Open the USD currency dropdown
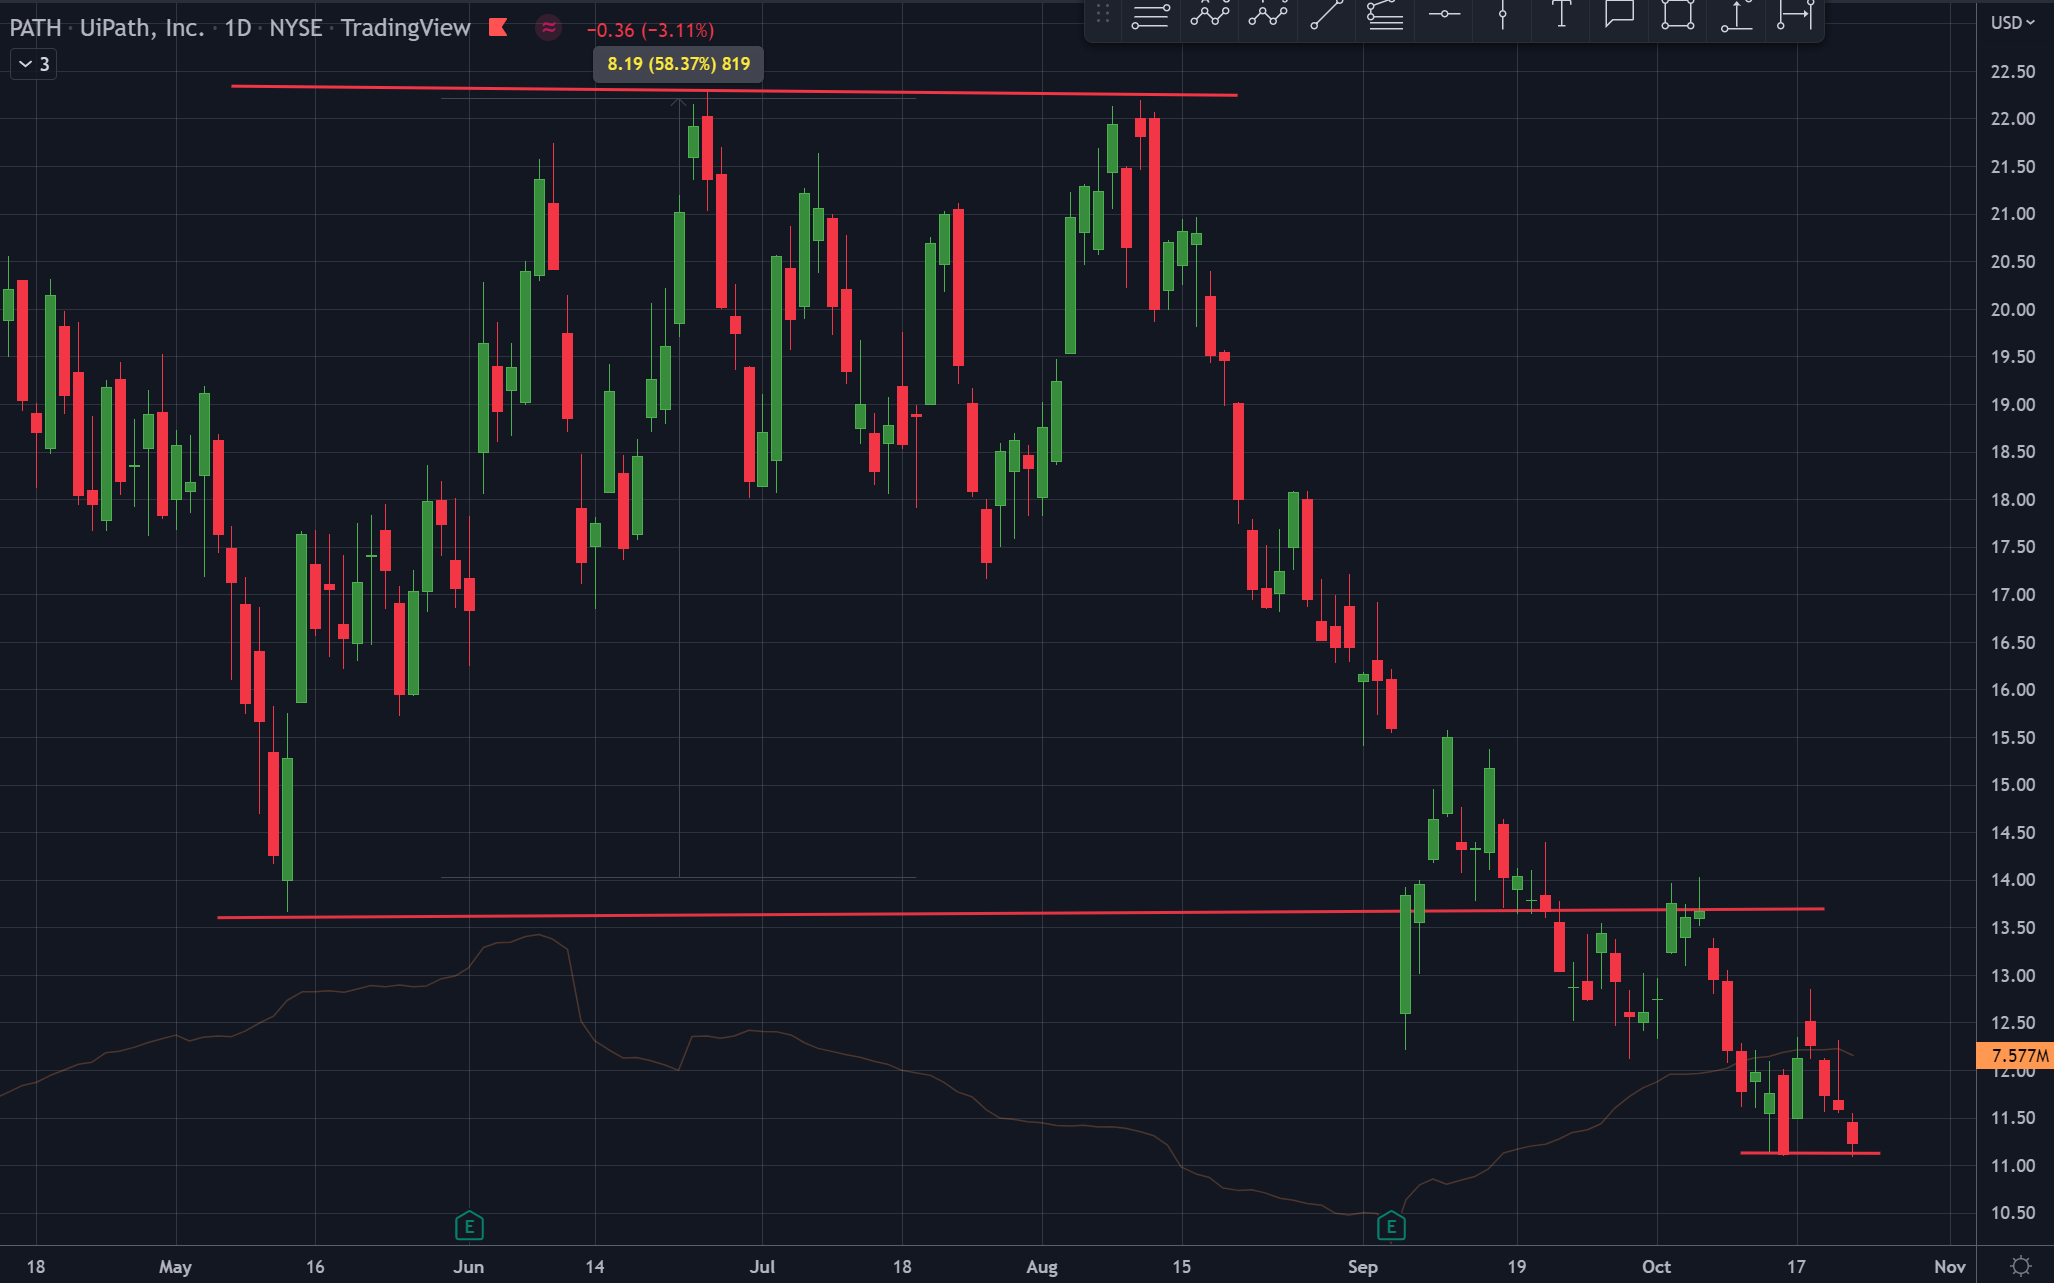 pos(2012,22)
